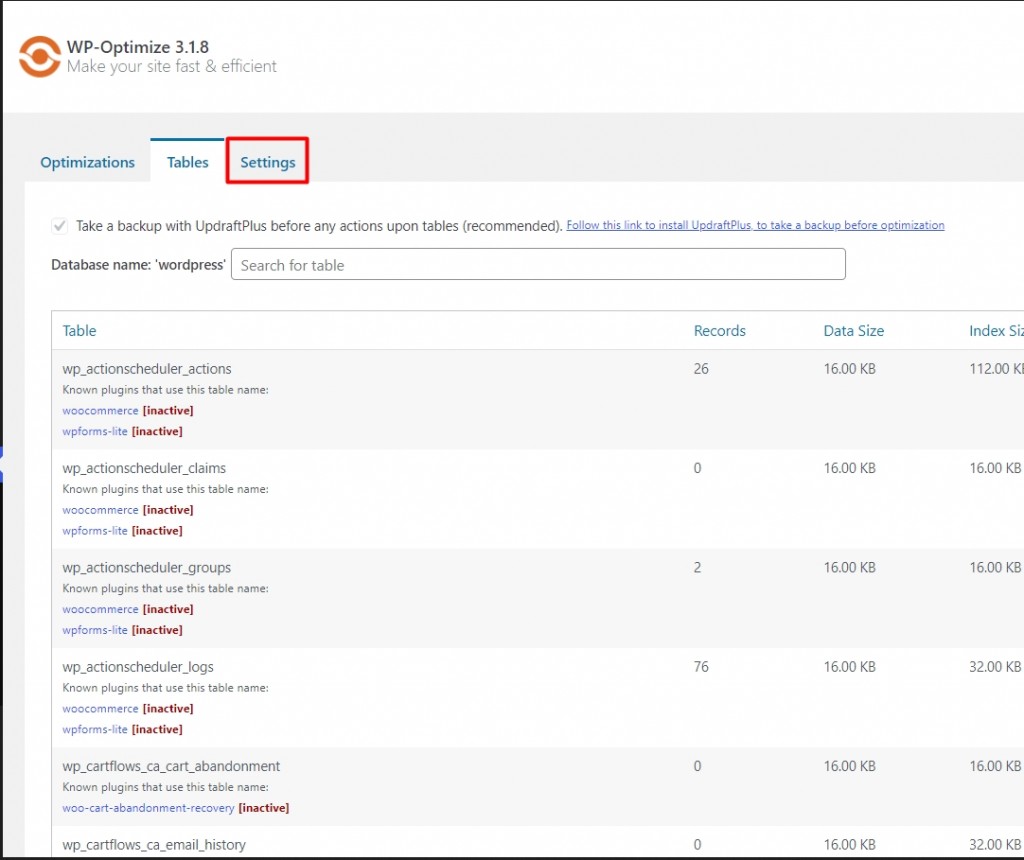Screen dimensions: 1024x860
Task: Open woocommerce link under wp_actionscheduler_actions
Action: [x=100, y=411]
